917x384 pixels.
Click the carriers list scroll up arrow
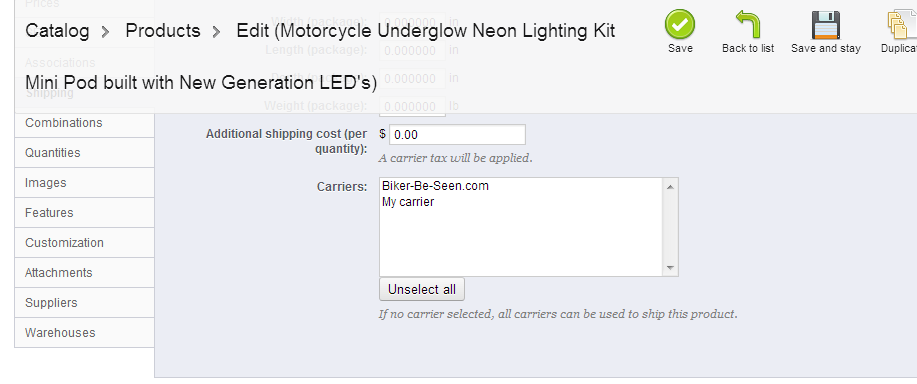pyautogui.click(x=670, y=186)
